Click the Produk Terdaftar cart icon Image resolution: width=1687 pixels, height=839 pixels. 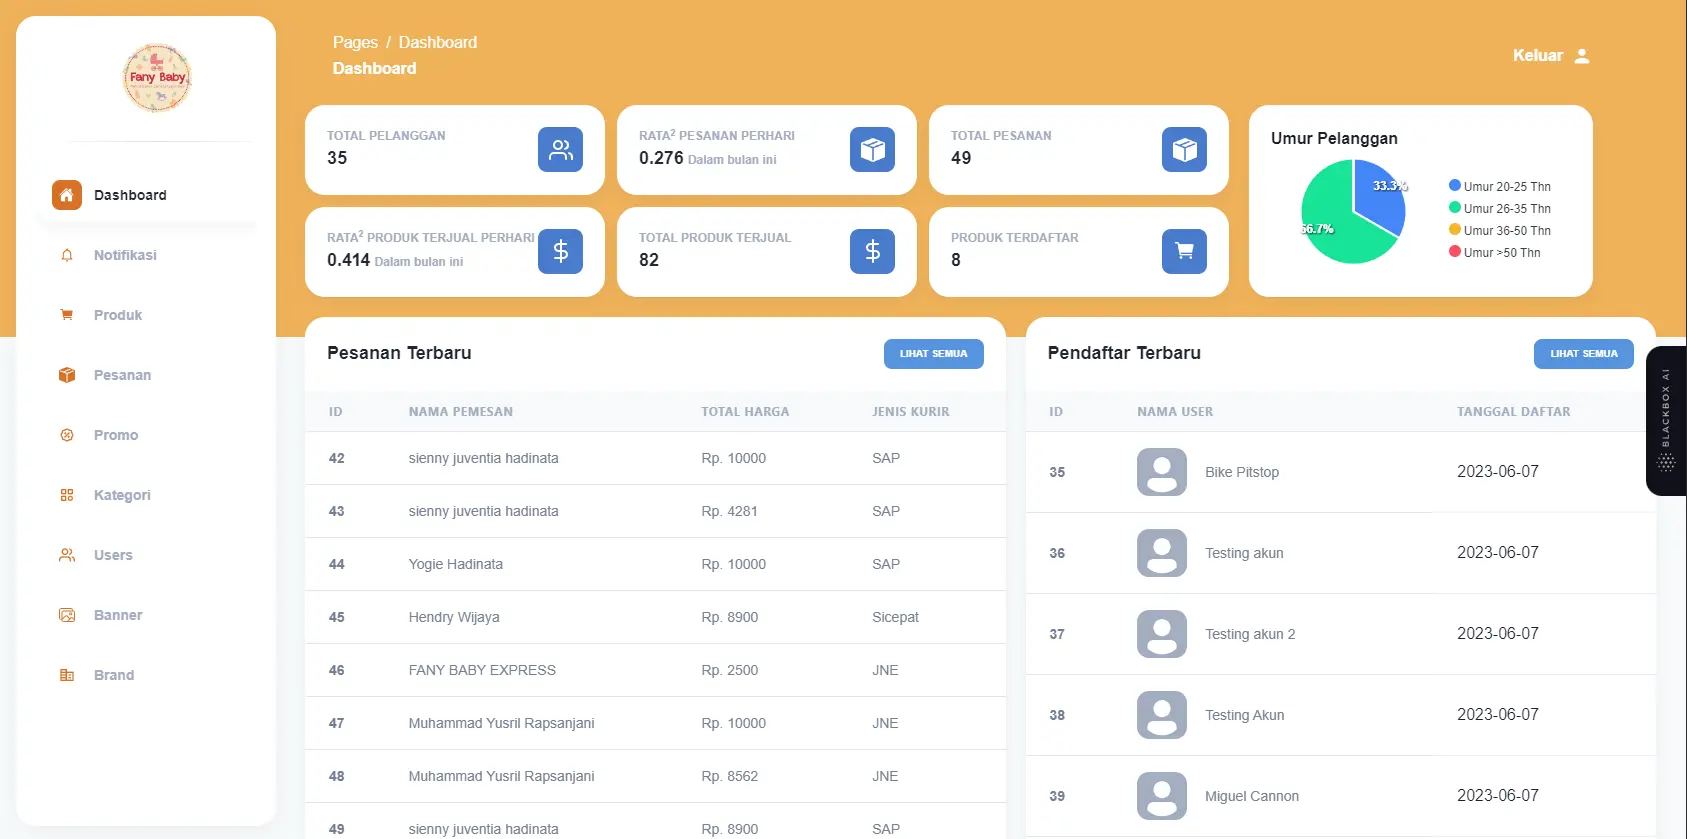[1184, 252]
